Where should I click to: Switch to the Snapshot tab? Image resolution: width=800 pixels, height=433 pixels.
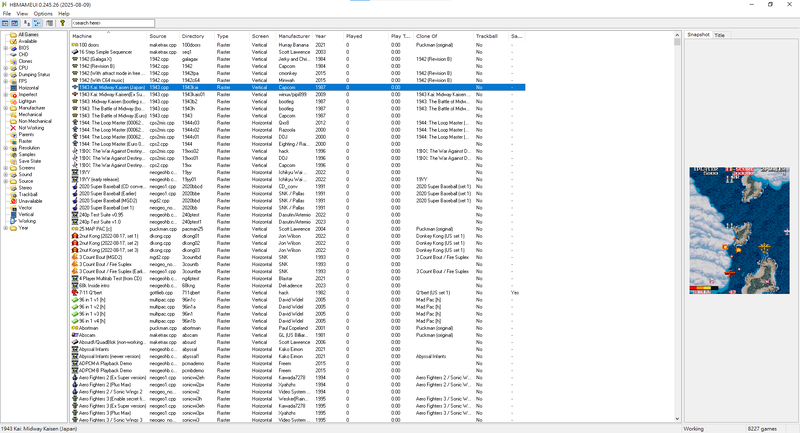pyautogui.click(x=698, y=35)
